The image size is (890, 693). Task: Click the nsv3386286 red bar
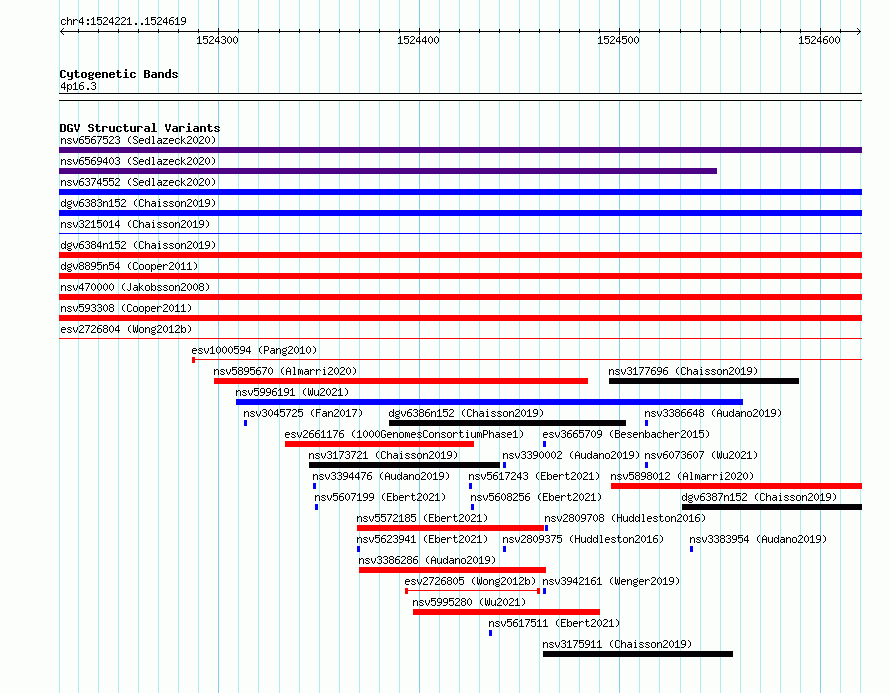tap(452, 570)
